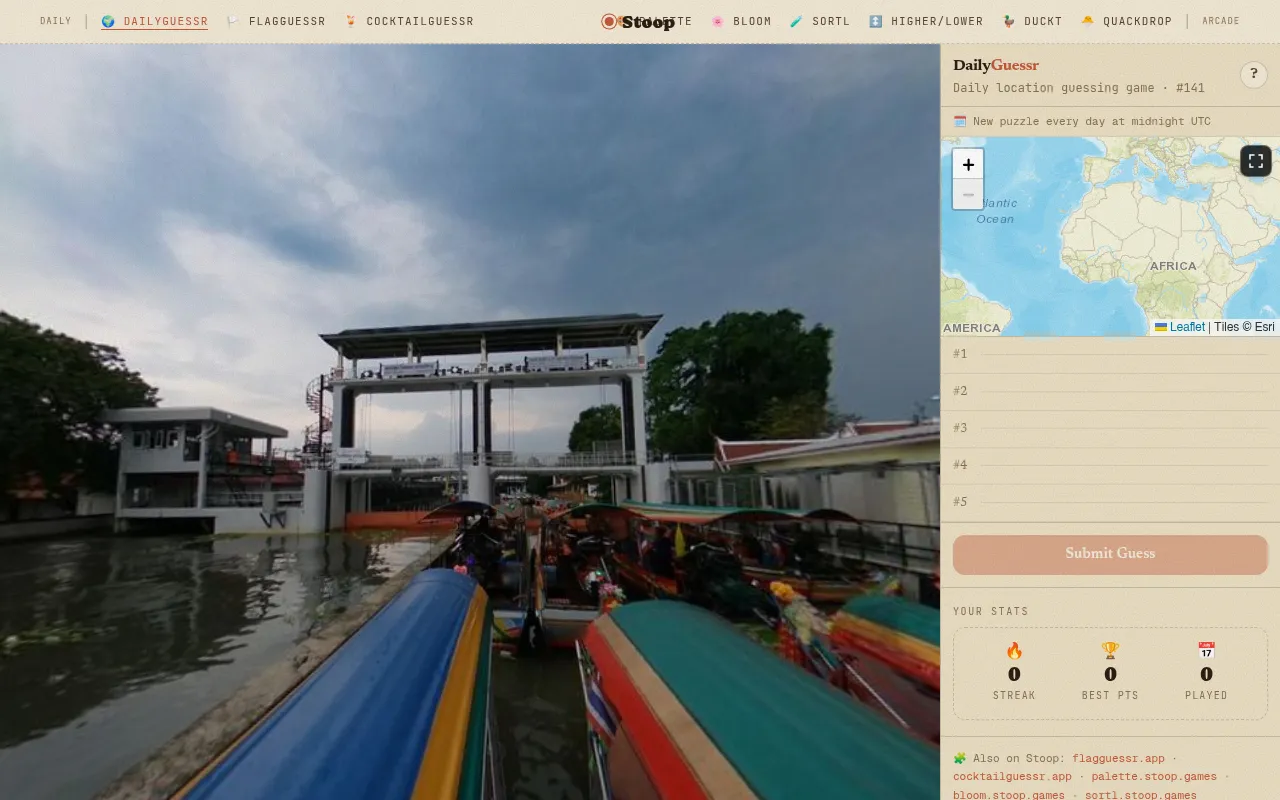This screenshot has height=800, width=1280.
Task: Click the fire streak icon
Action: click(1014, 651)
